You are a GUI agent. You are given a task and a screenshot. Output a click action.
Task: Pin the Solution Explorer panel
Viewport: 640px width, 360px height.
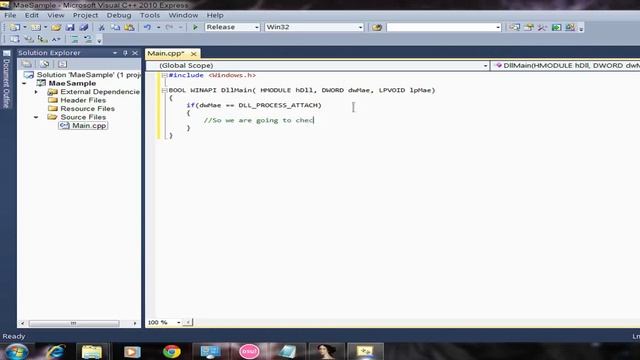125,53
